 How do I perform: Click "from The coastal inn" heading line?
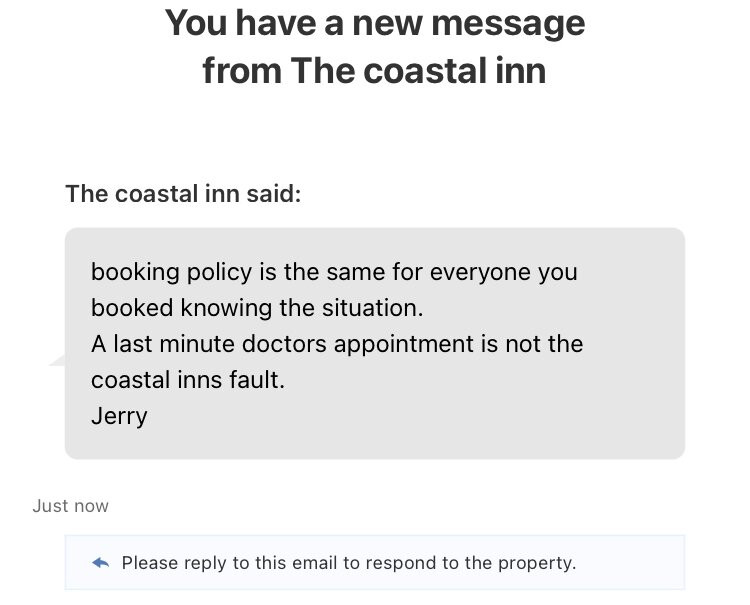[375, 71]
